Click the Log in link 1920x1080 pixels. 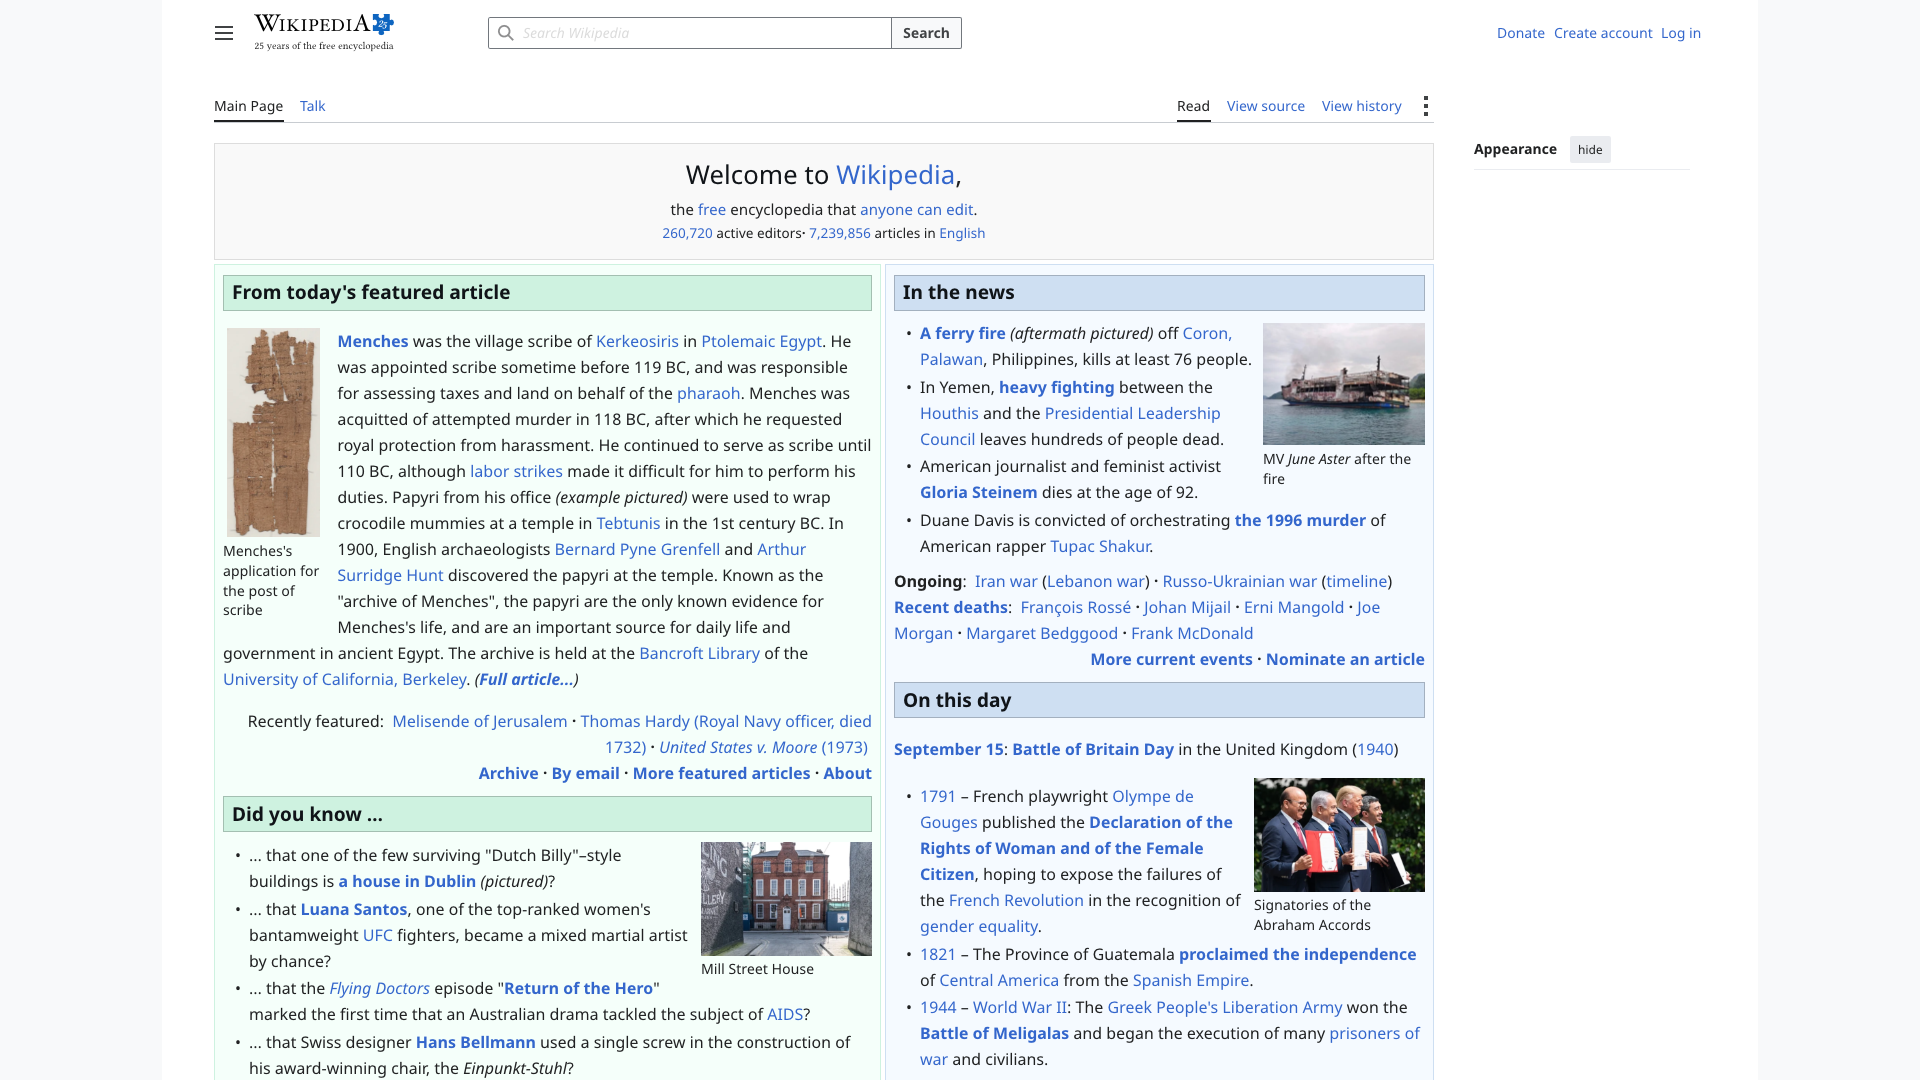1681,33
